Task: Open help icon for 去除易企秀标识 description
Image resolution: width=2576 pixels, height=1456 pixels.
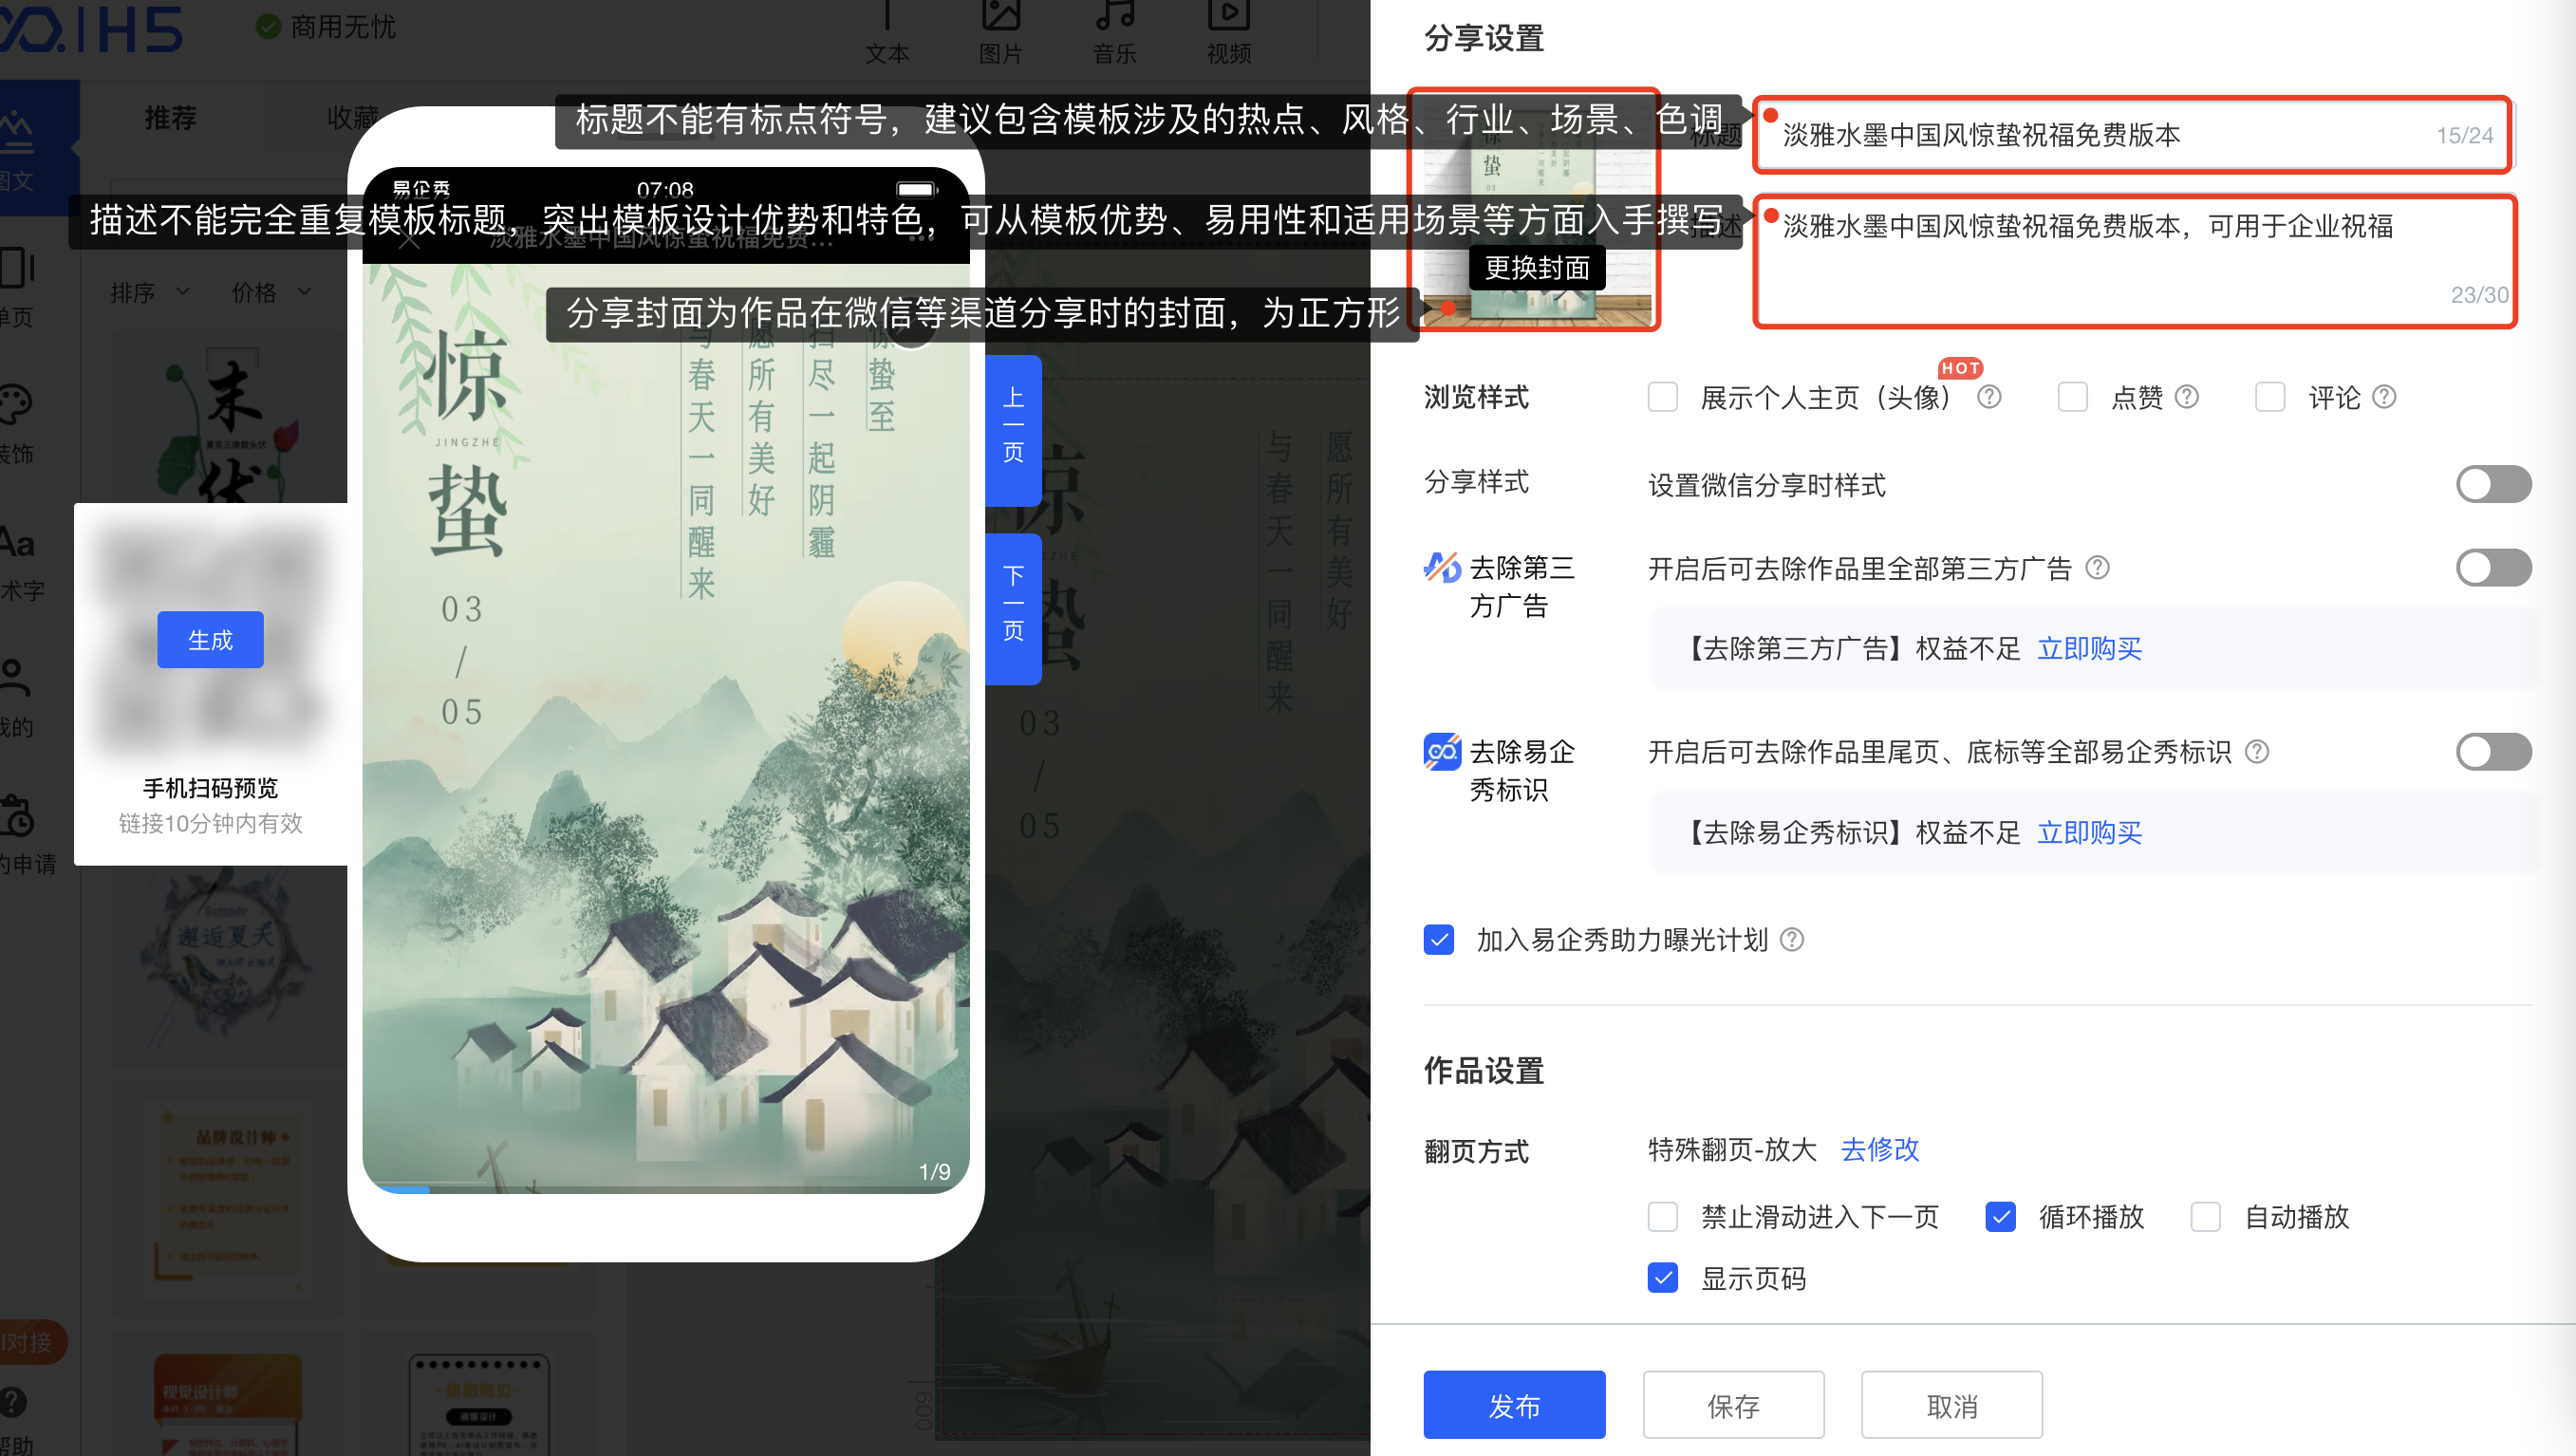Action: [2257, 751]
